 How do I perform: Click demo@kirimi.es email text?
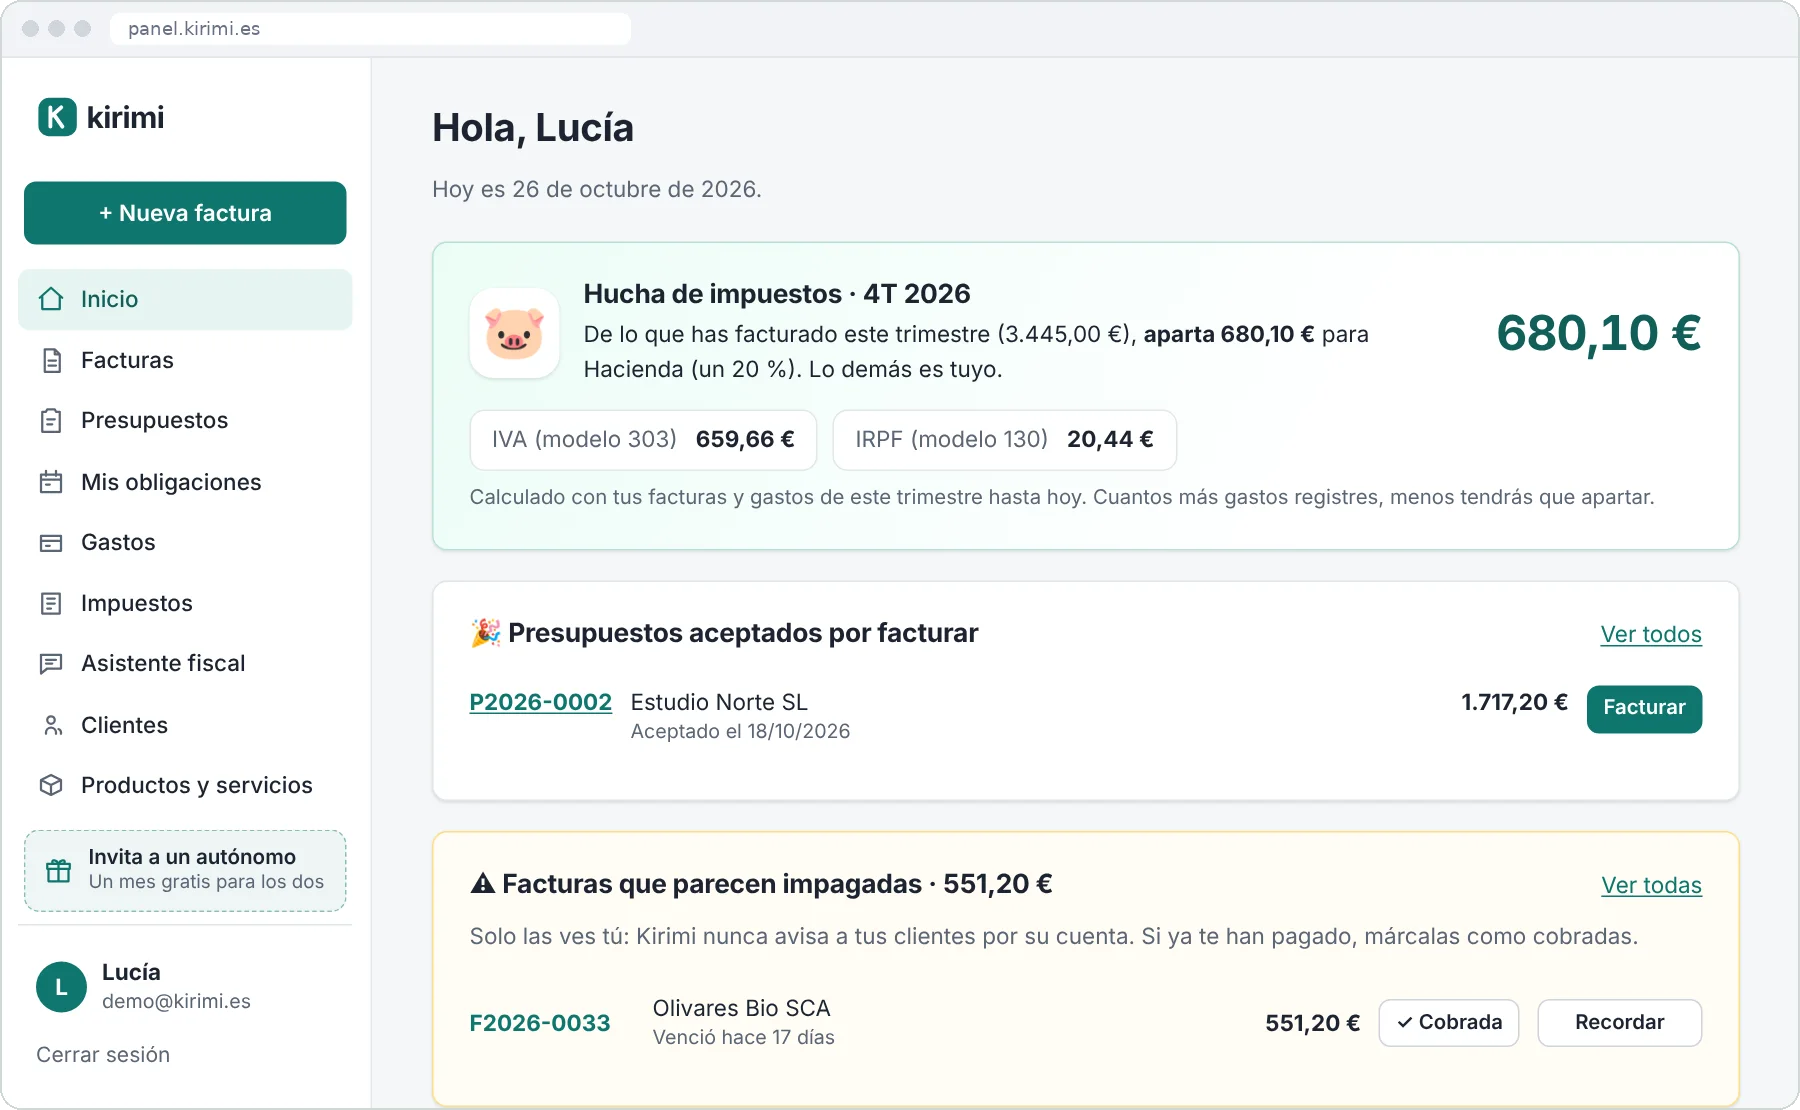tap(176, 1001)
